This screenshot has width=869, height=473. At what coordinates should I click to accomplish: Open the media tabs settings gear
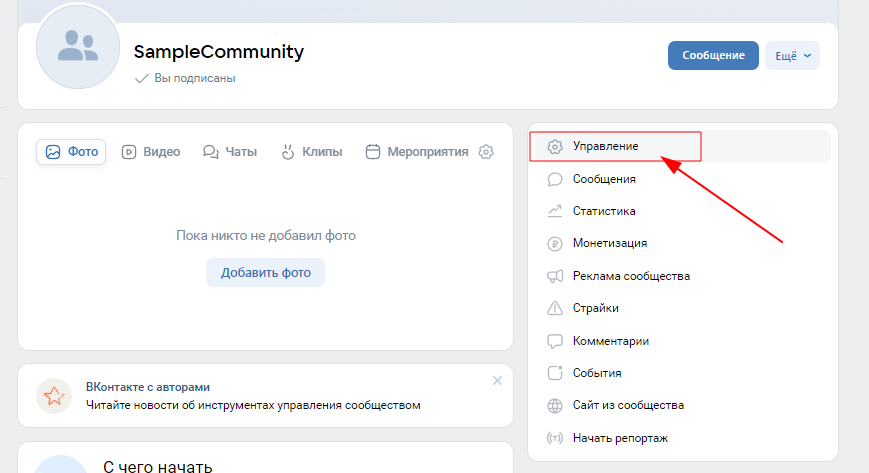[x=486, y=152]
